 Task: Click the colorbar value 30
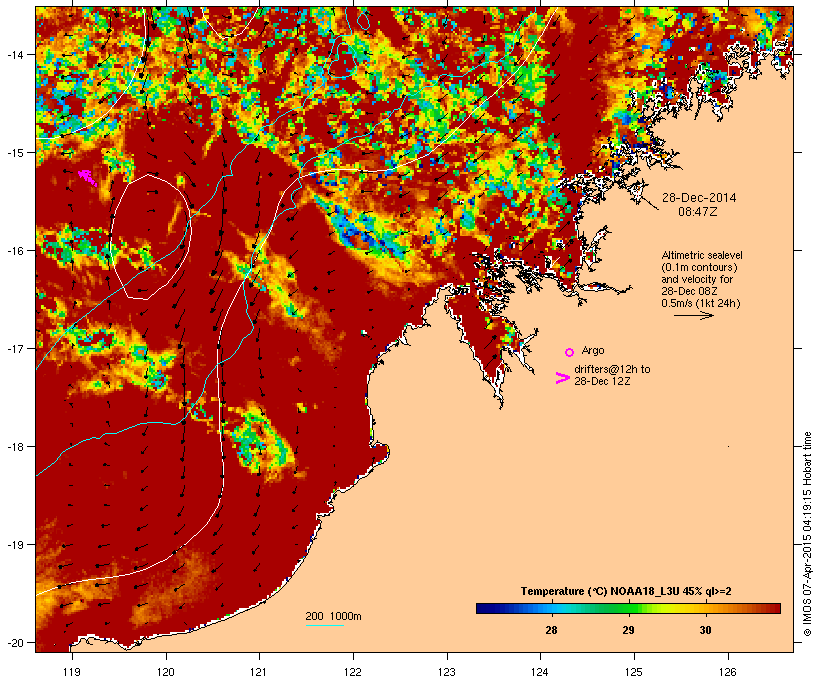click(x=705, y=630)
